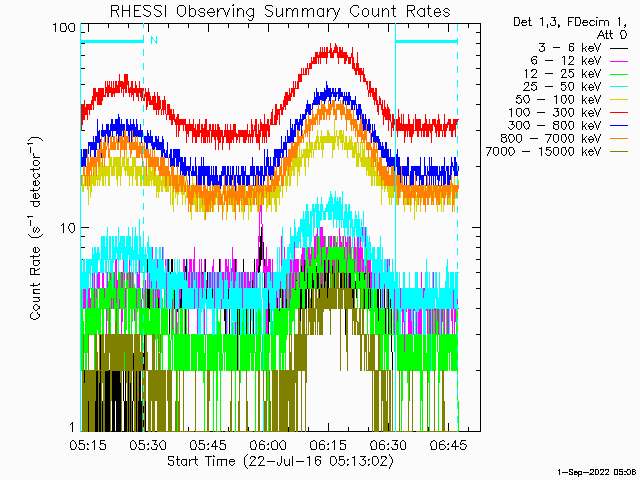Click the green 12 - 25 keV legend line

point(619,75)
